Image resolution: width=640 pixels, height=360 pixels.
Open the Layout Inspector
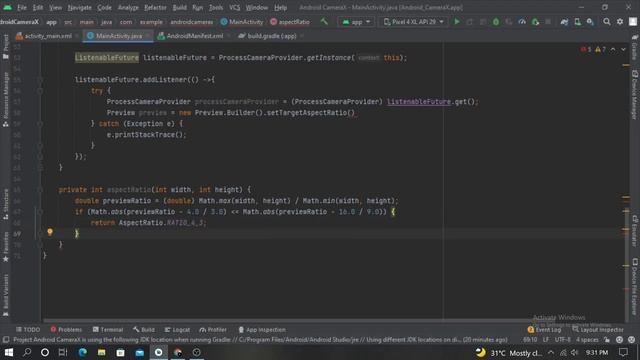598,329
